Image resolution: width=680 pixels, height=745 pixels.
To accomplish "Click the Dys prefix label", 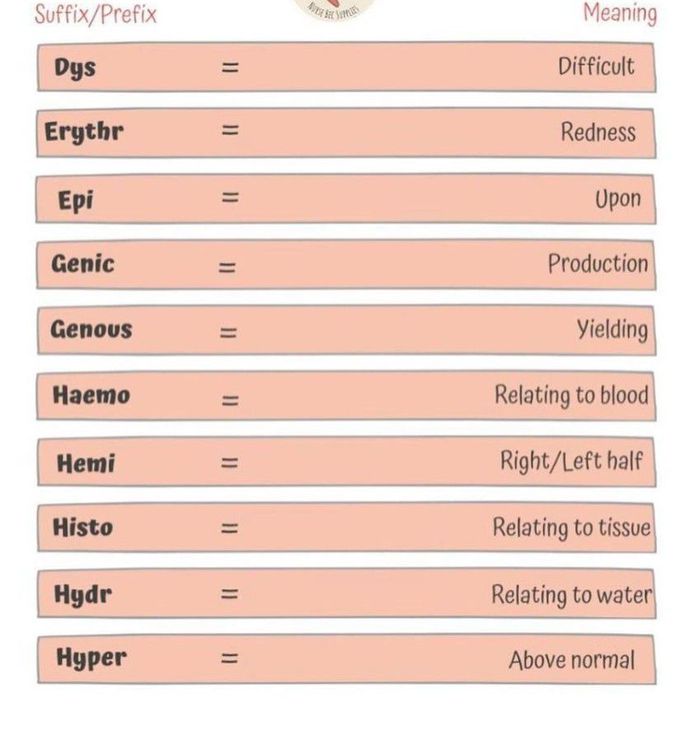I will 75,68.
